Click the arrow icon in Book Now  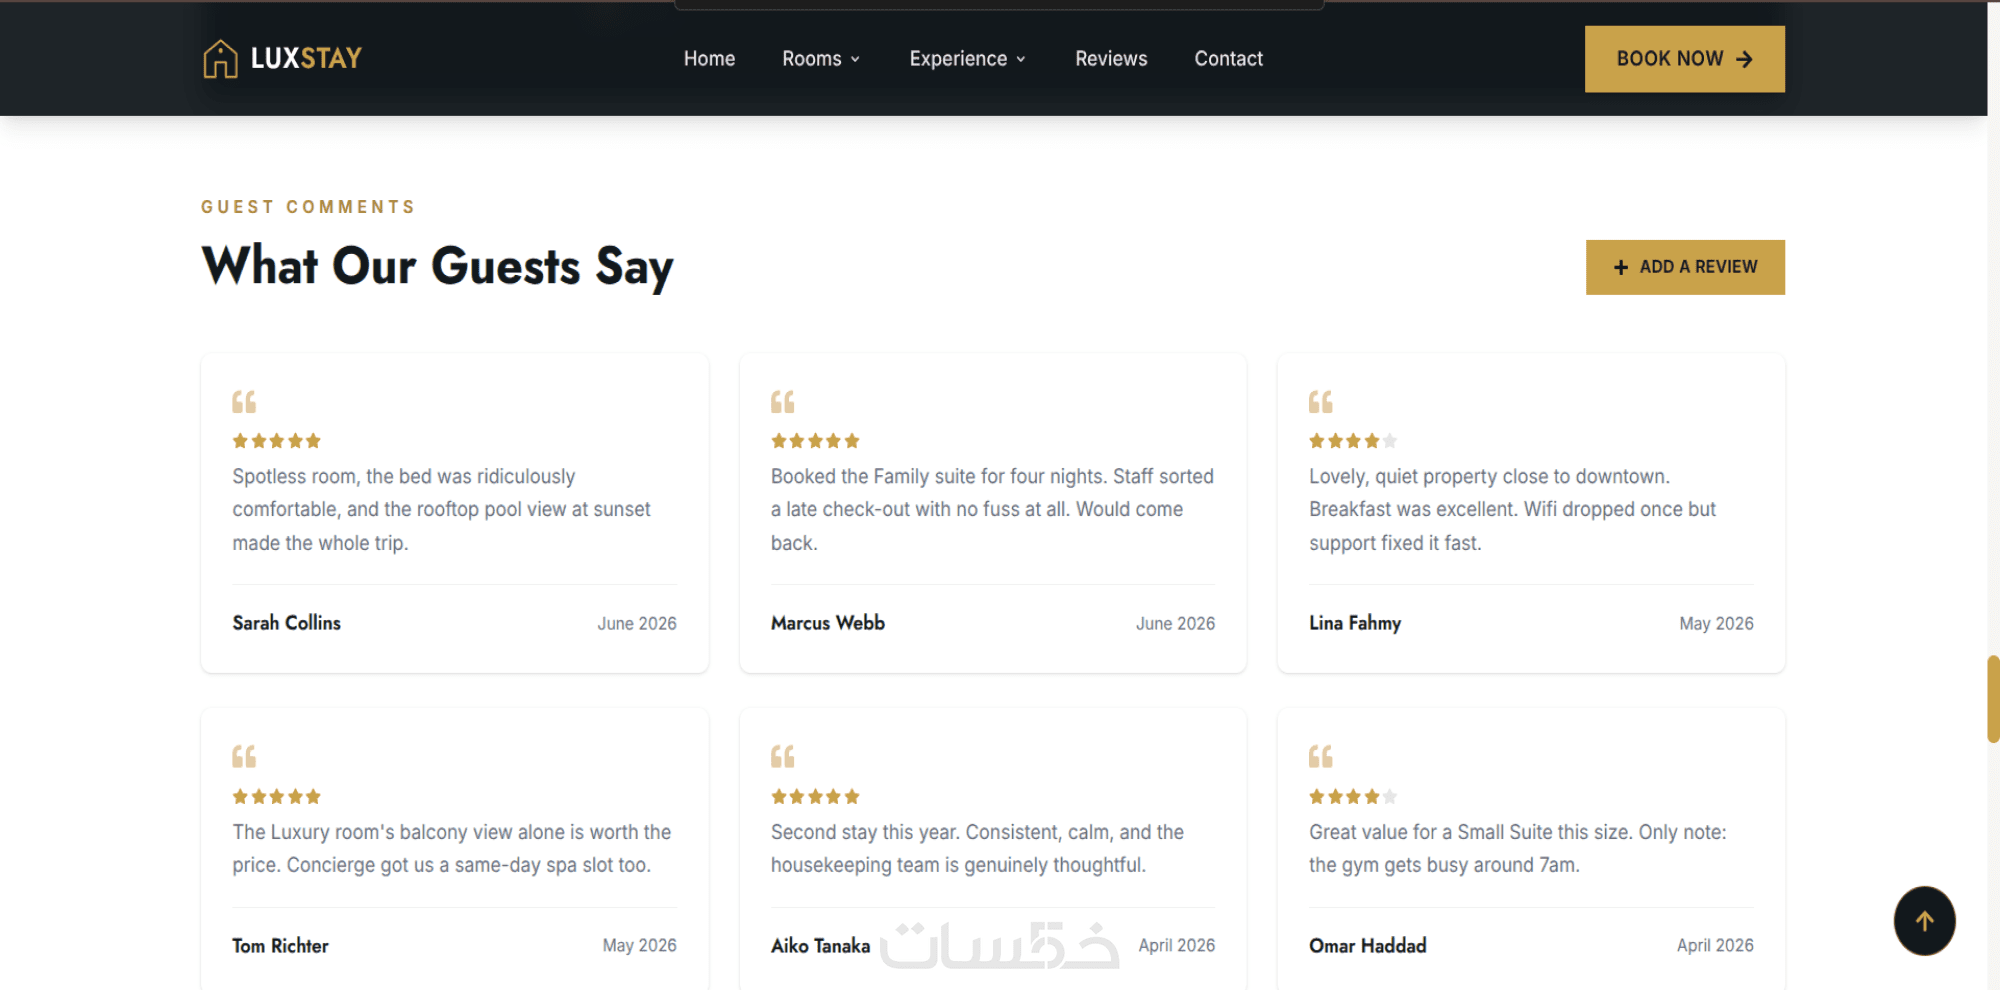[x=1745, y=59]
